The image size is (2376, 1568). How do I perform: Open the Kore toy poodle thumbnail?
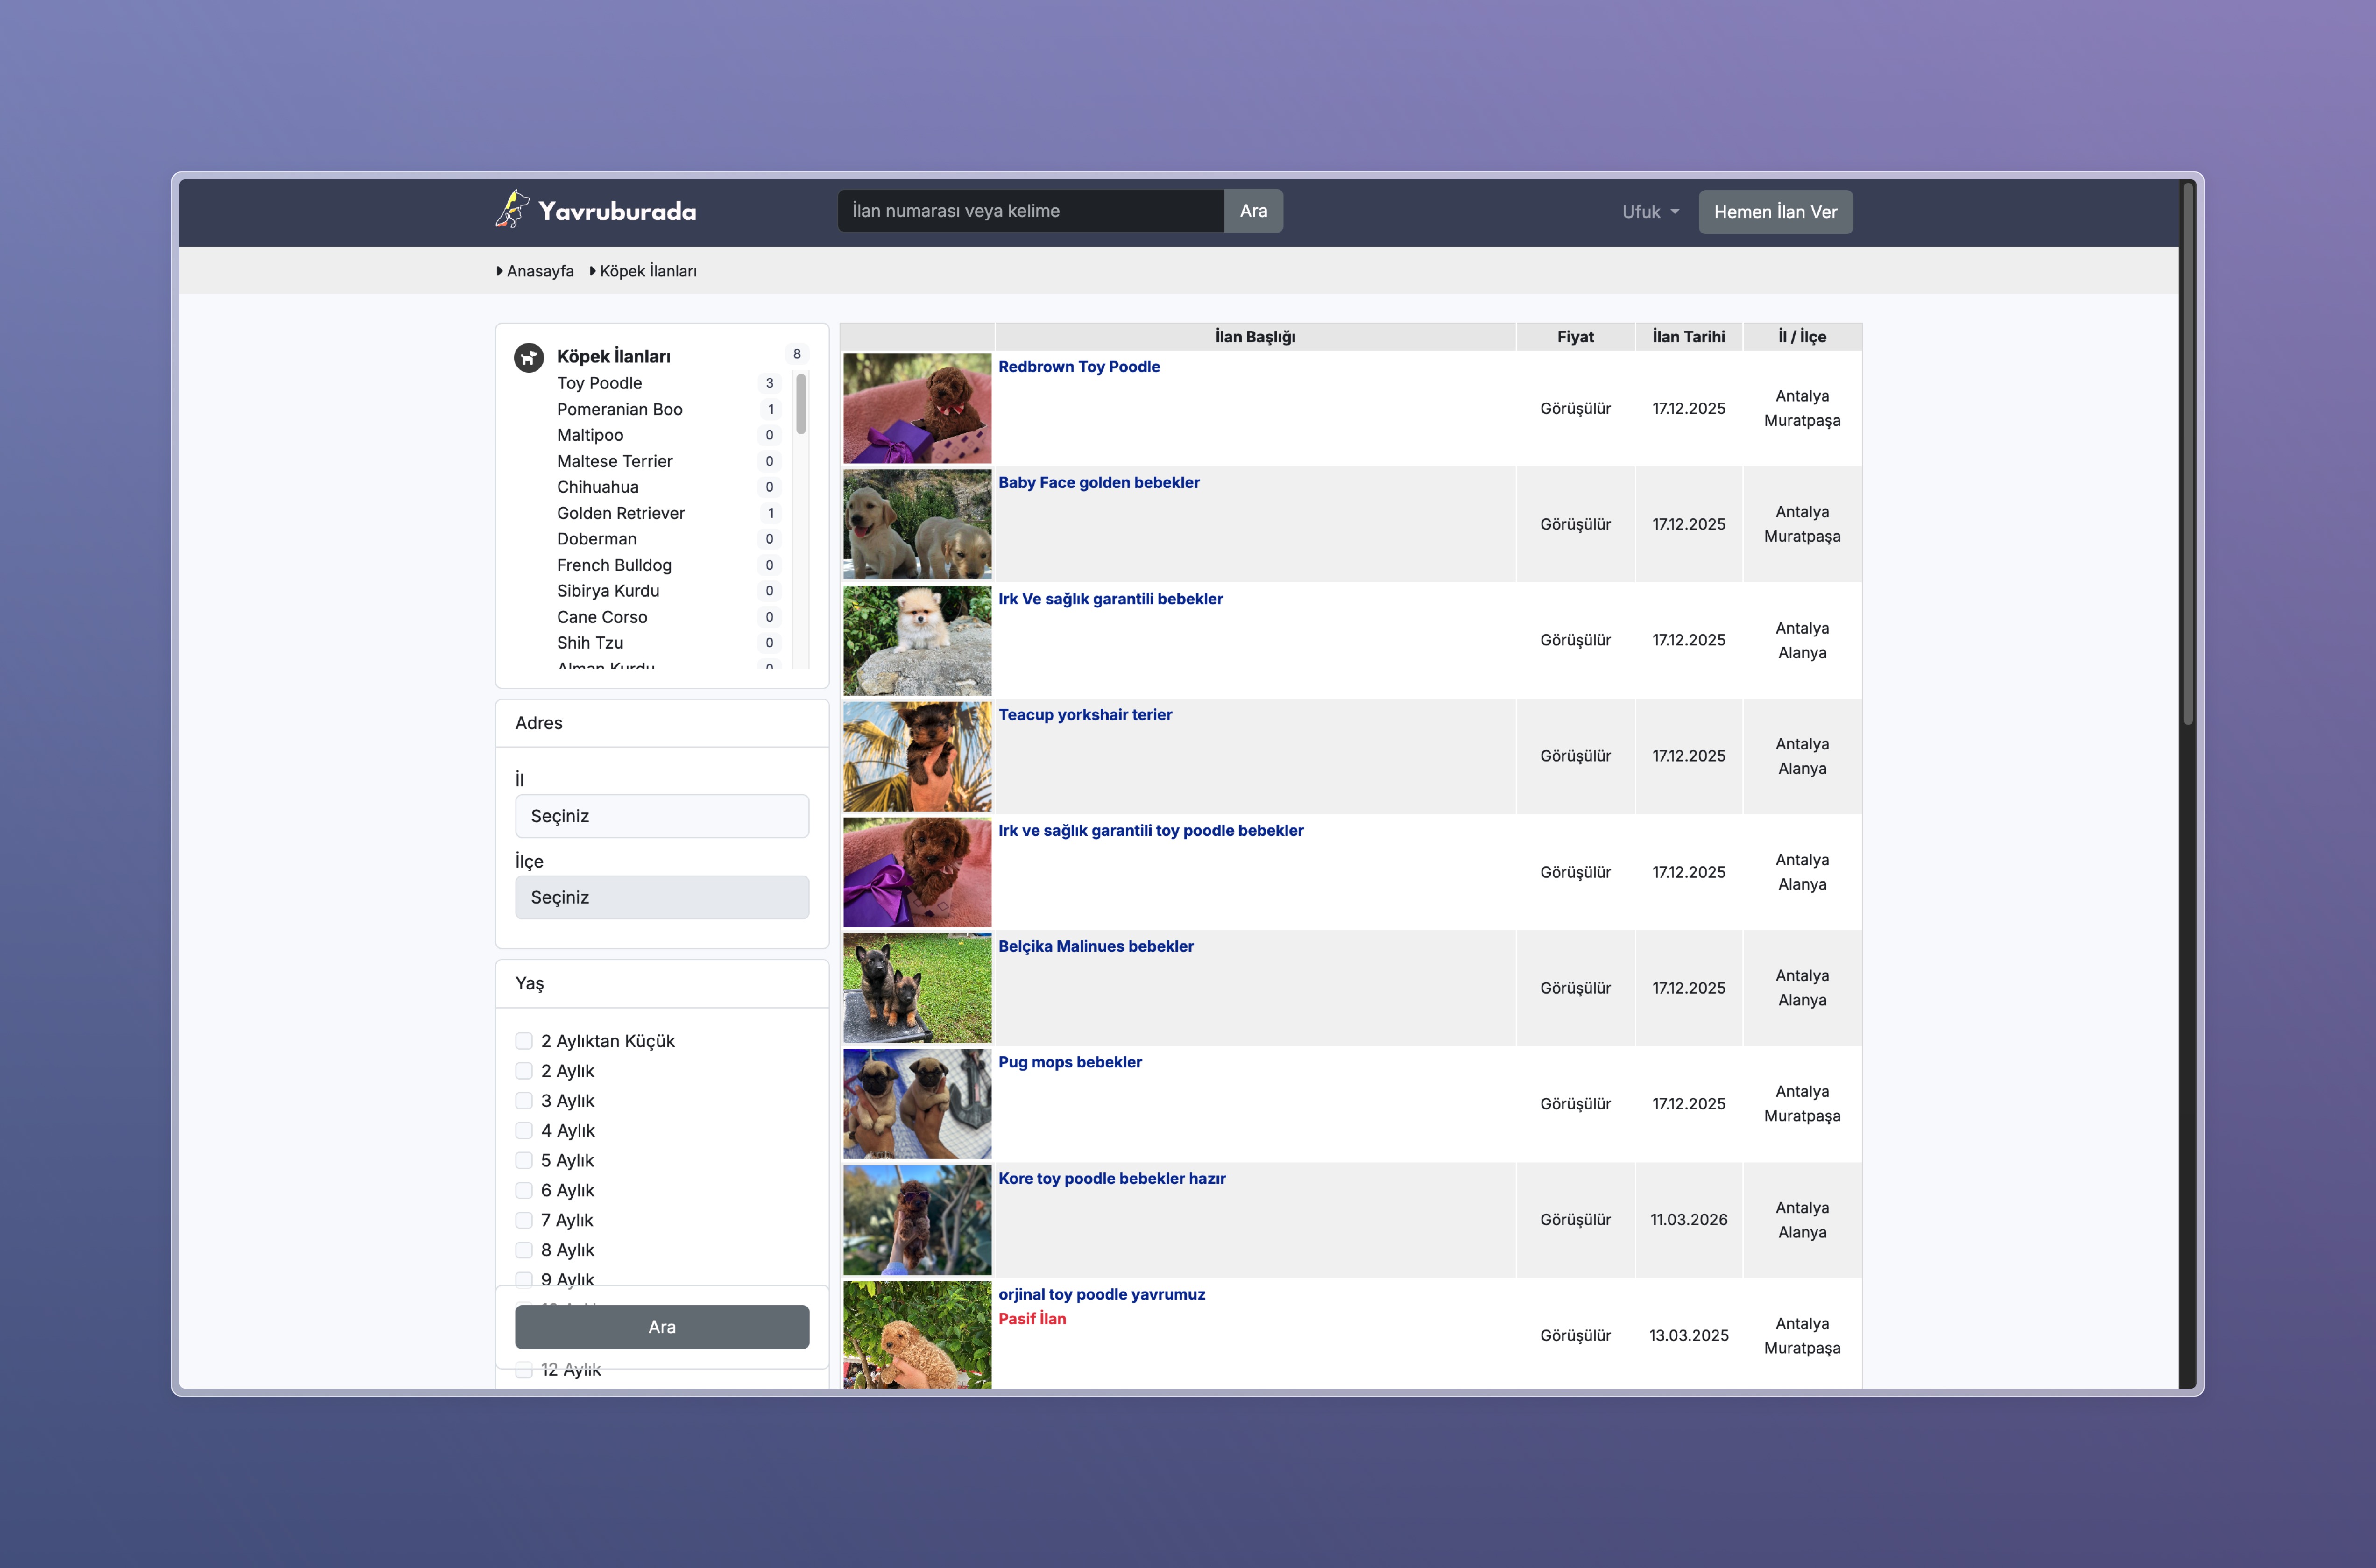click(916, 1219)
